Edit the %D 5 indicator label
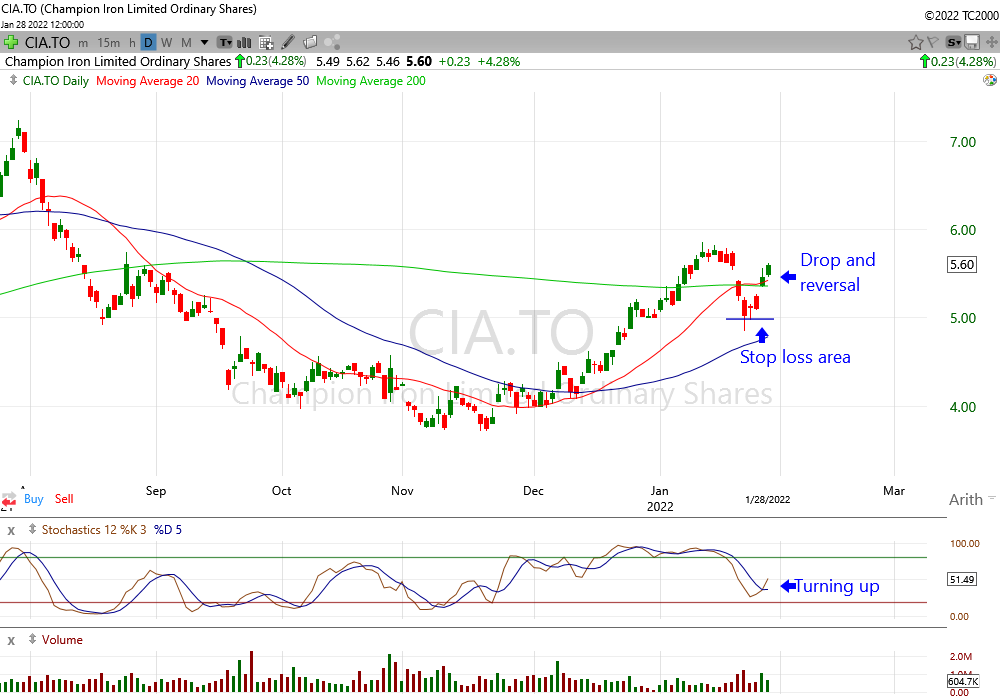Screen dimensions: 1000x700 click(x=168, y=530)
